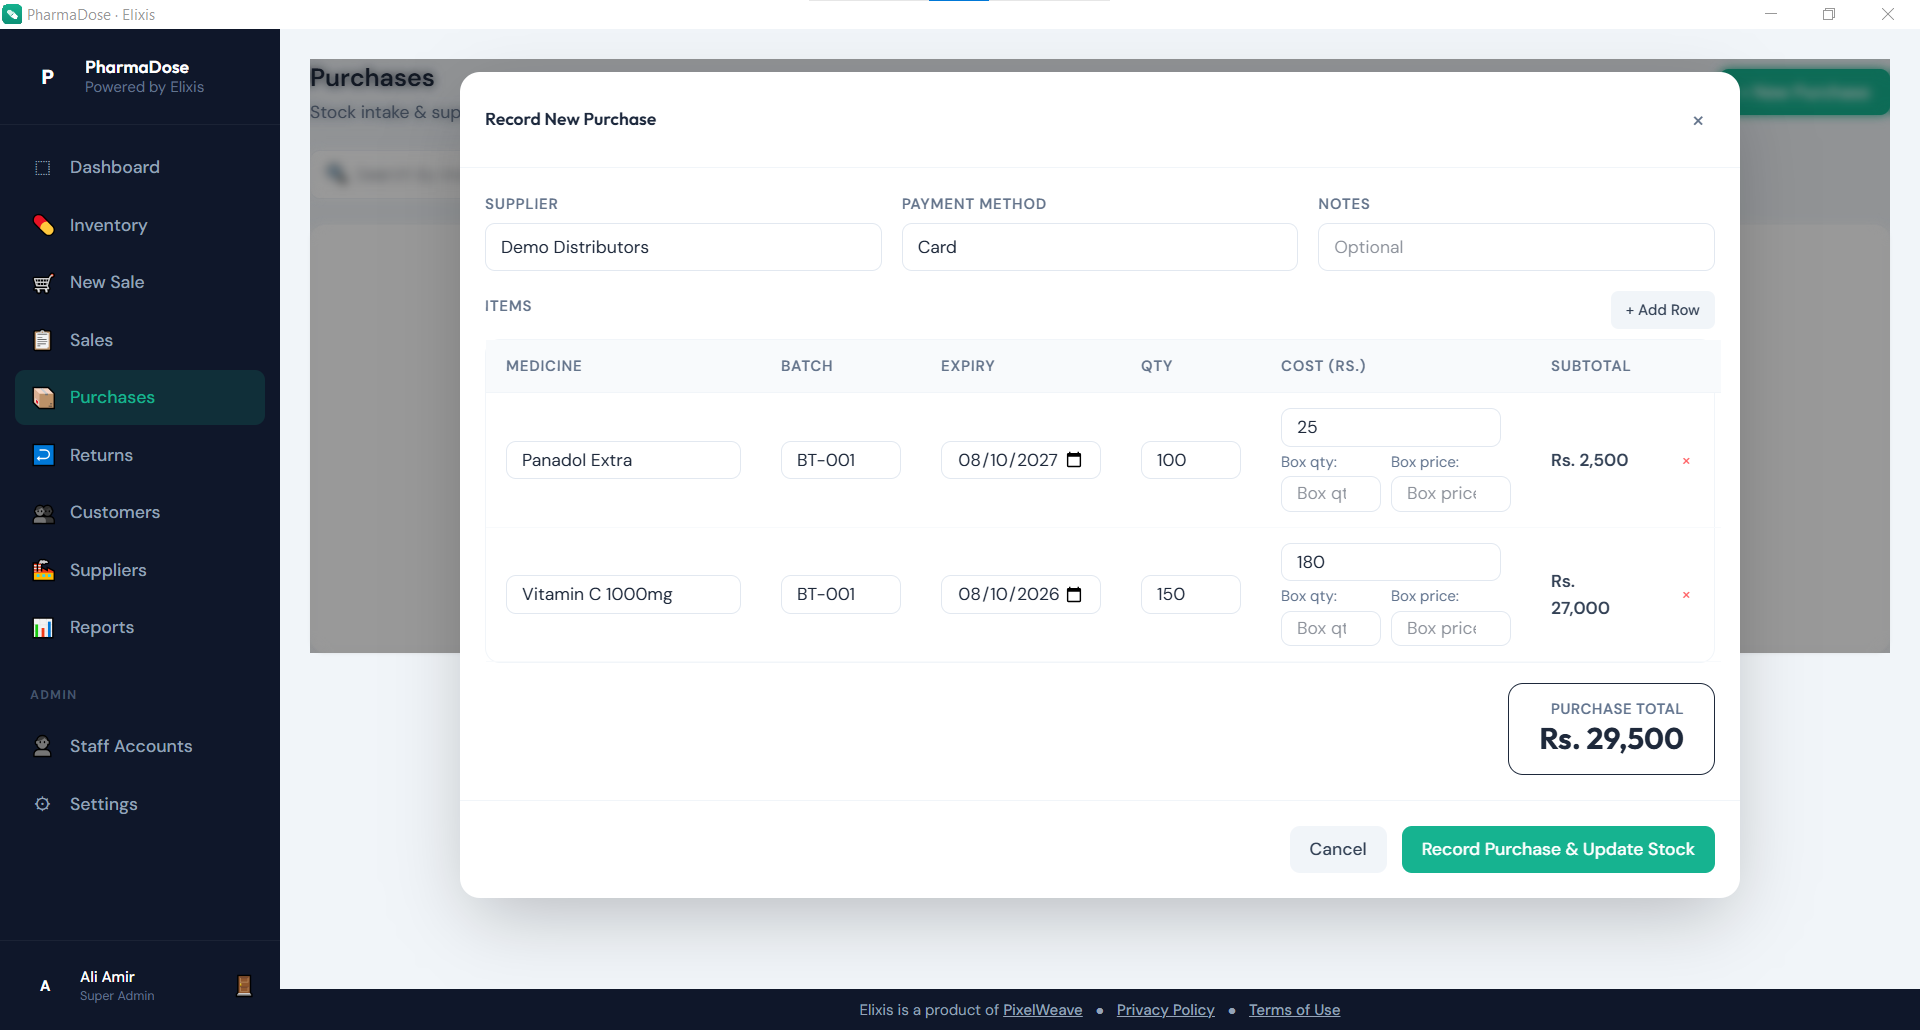The image size is (1920, 1030).
Task: Open Inventory in the sidebar
Action: pyautogui.click(x=140, y=225)
